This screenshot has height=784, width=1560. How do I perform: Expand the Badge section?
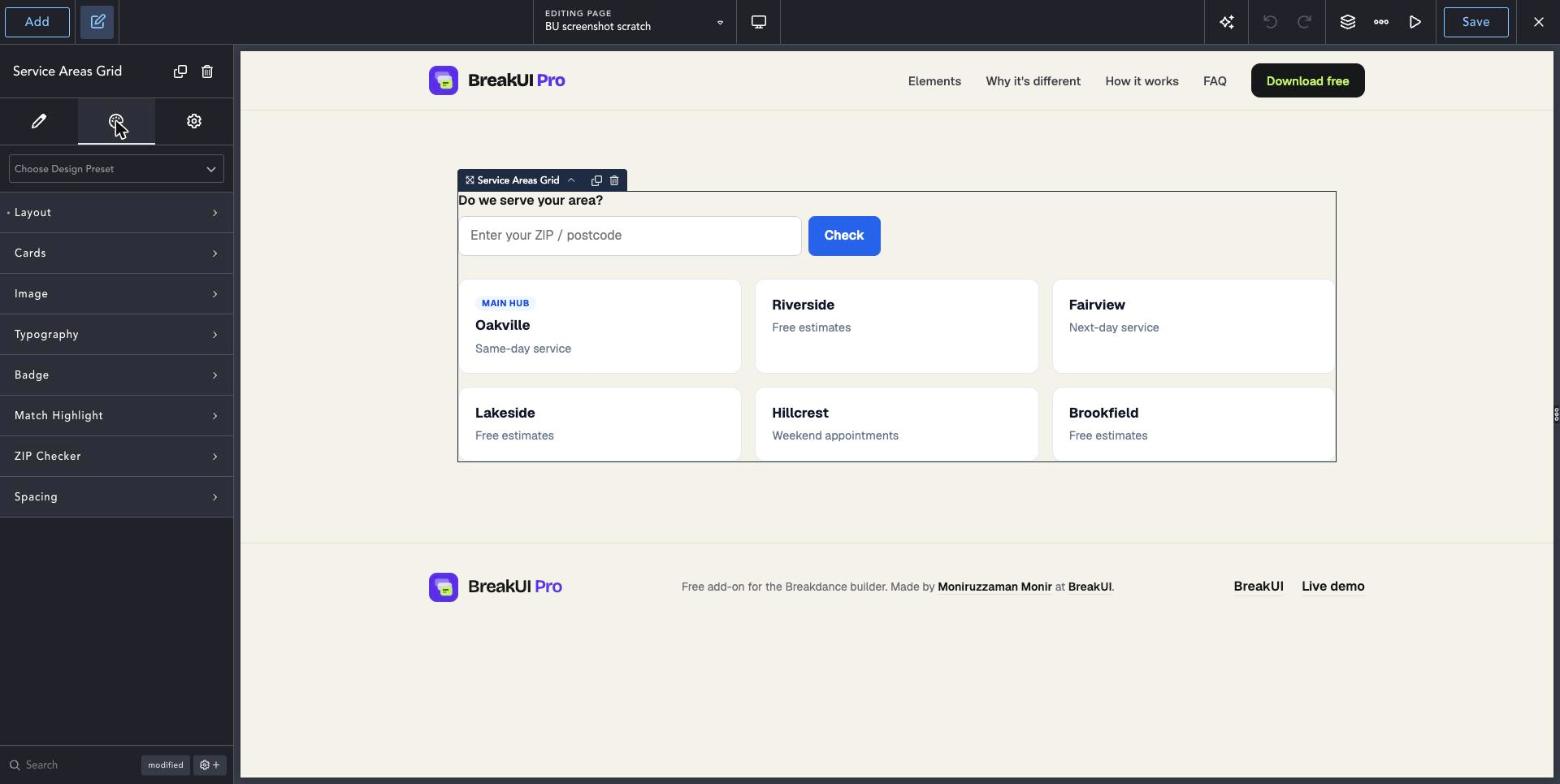(116, 375)
